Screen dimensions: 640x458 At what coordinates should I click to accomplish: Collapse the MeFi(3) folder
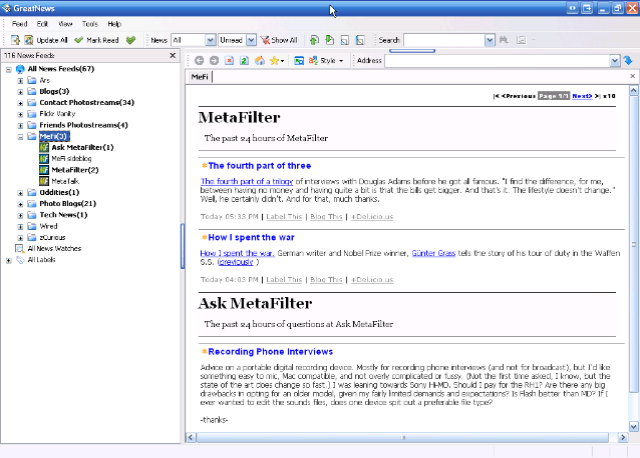20,137
